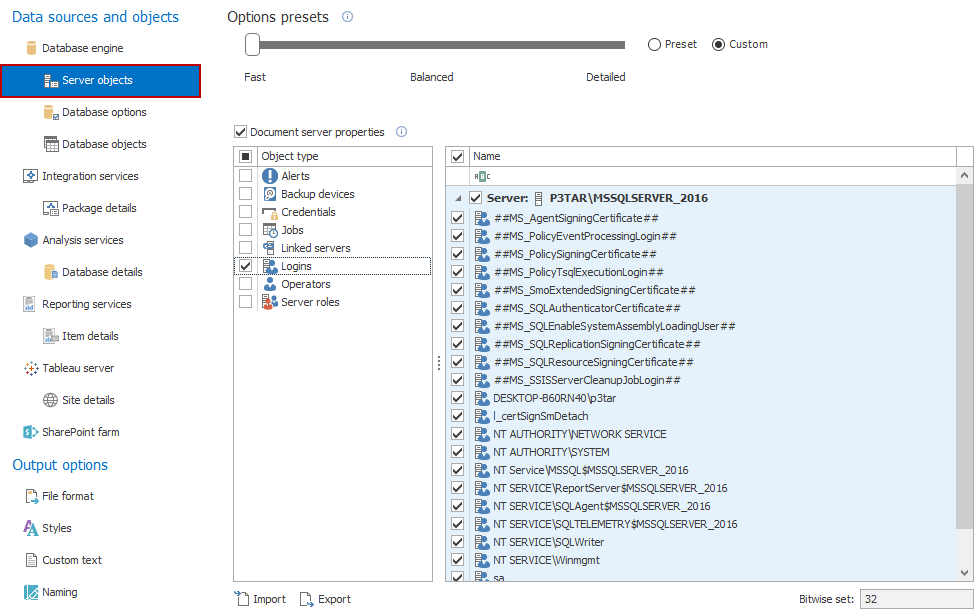Open the Database engine section

click(82, 48)
